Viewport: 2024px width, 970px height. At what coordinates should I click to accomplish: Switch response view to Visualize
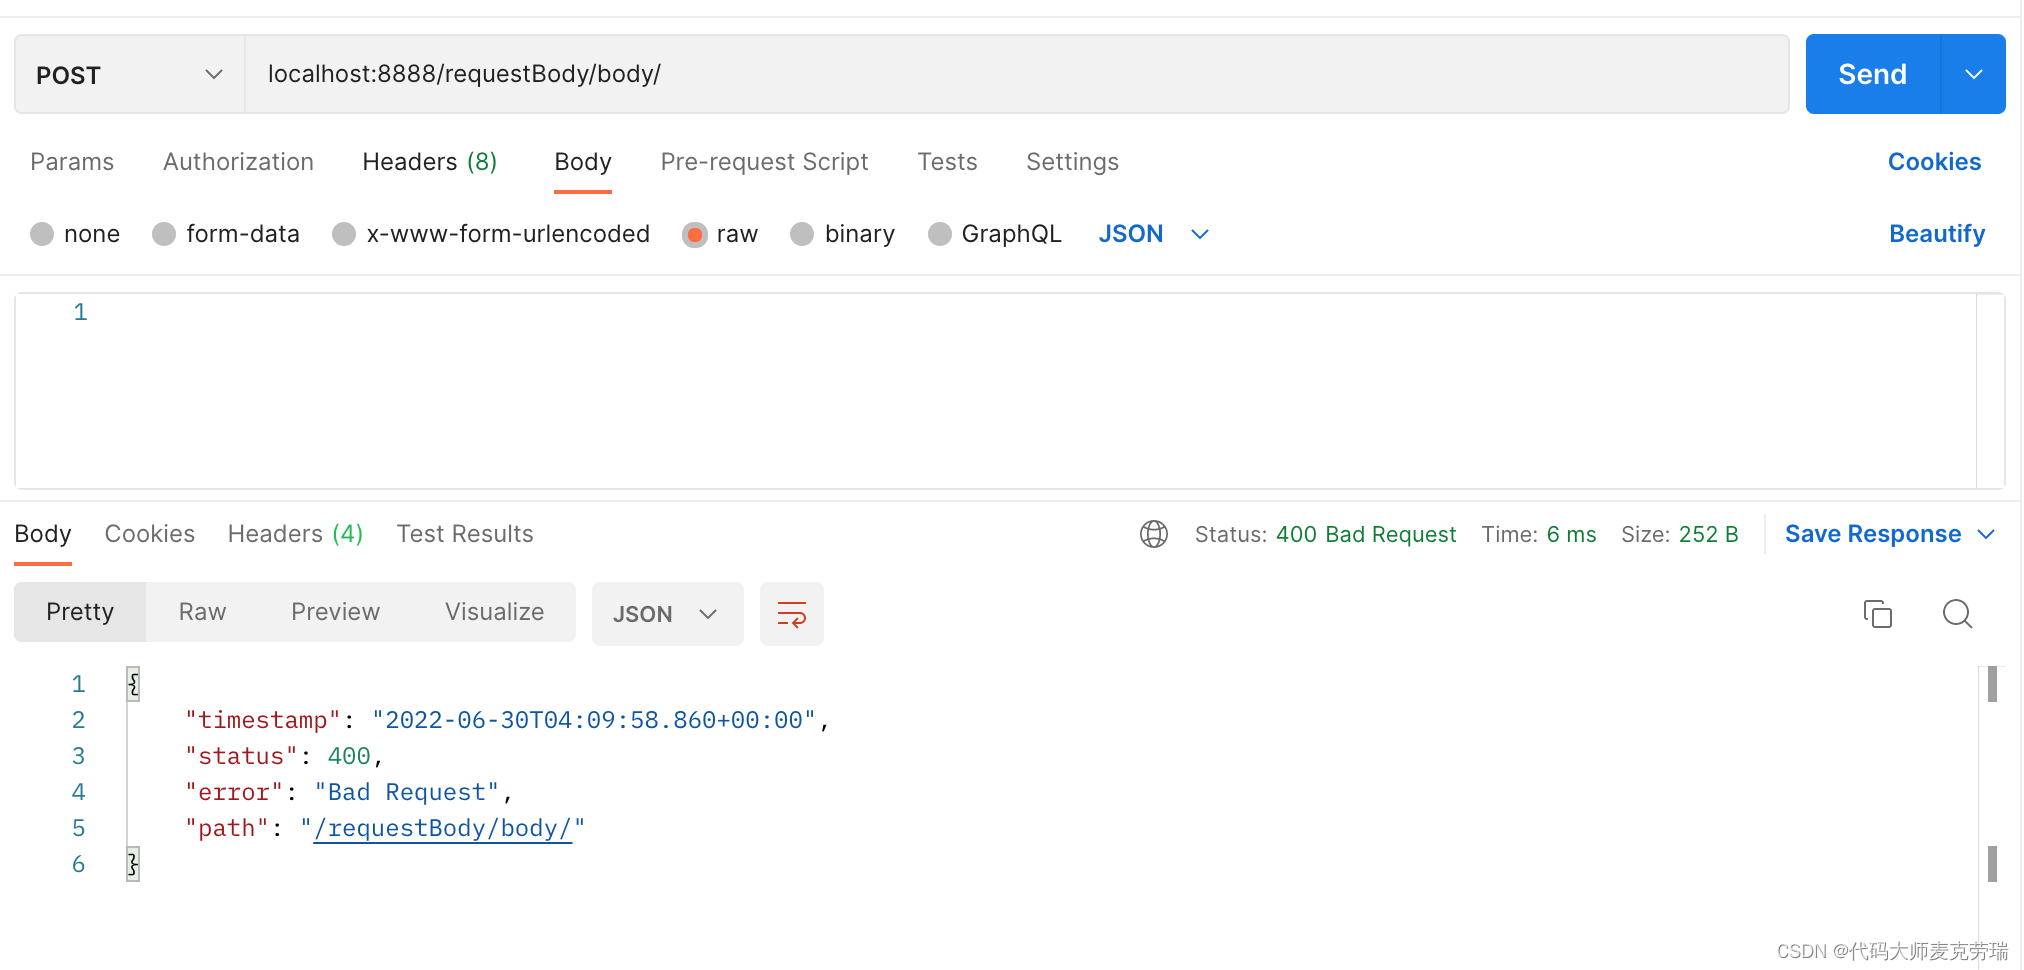[494, 612]
